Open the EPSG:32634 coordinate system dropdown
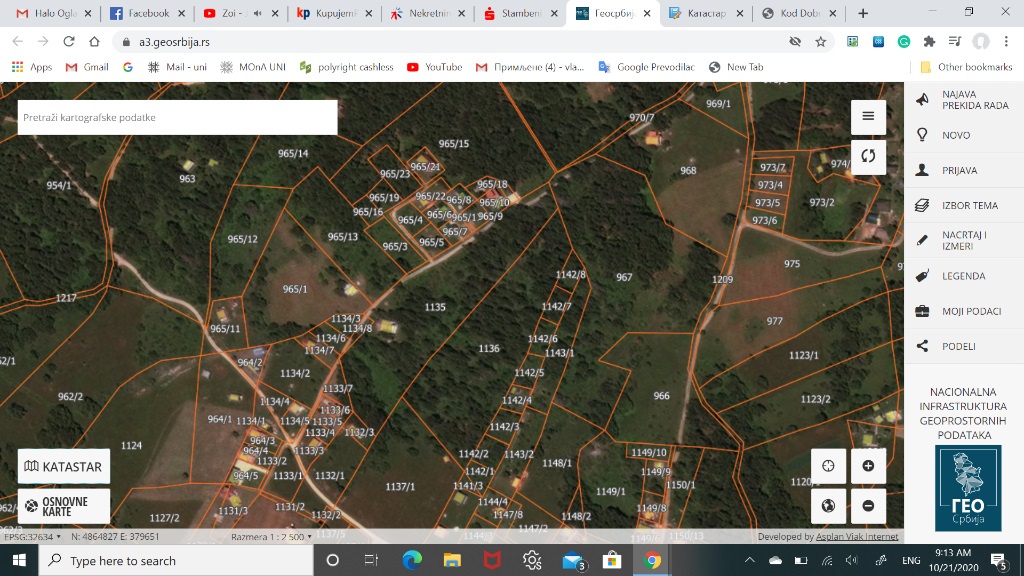 pyautogui.click(x=32, y=537)
